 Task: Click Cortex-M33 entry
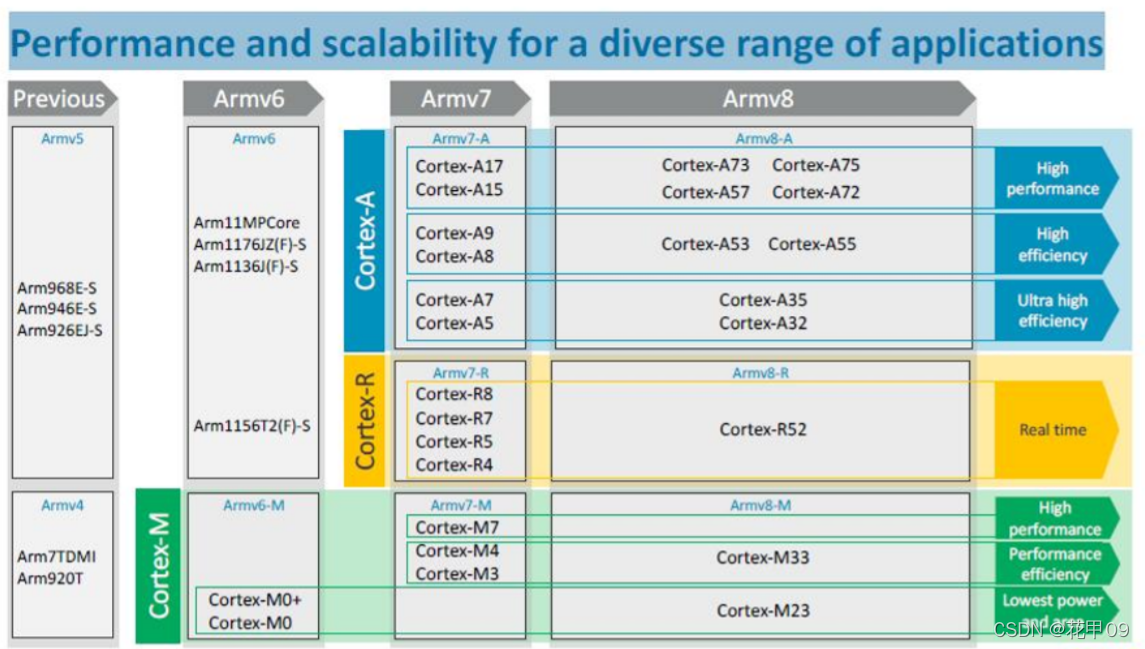pos(763,558)
